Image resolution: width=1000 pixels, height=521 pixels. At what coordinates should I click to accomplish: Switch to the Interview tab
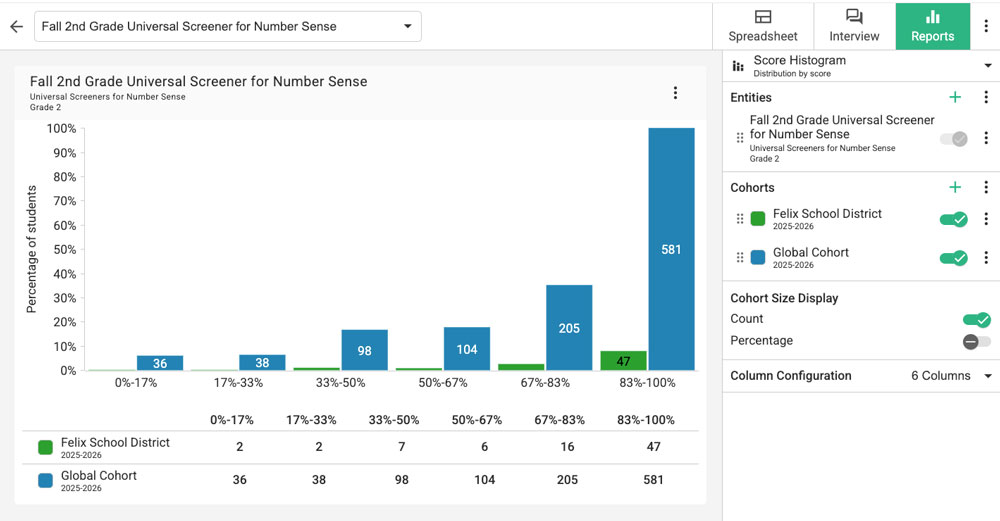[x=853, y=26]
